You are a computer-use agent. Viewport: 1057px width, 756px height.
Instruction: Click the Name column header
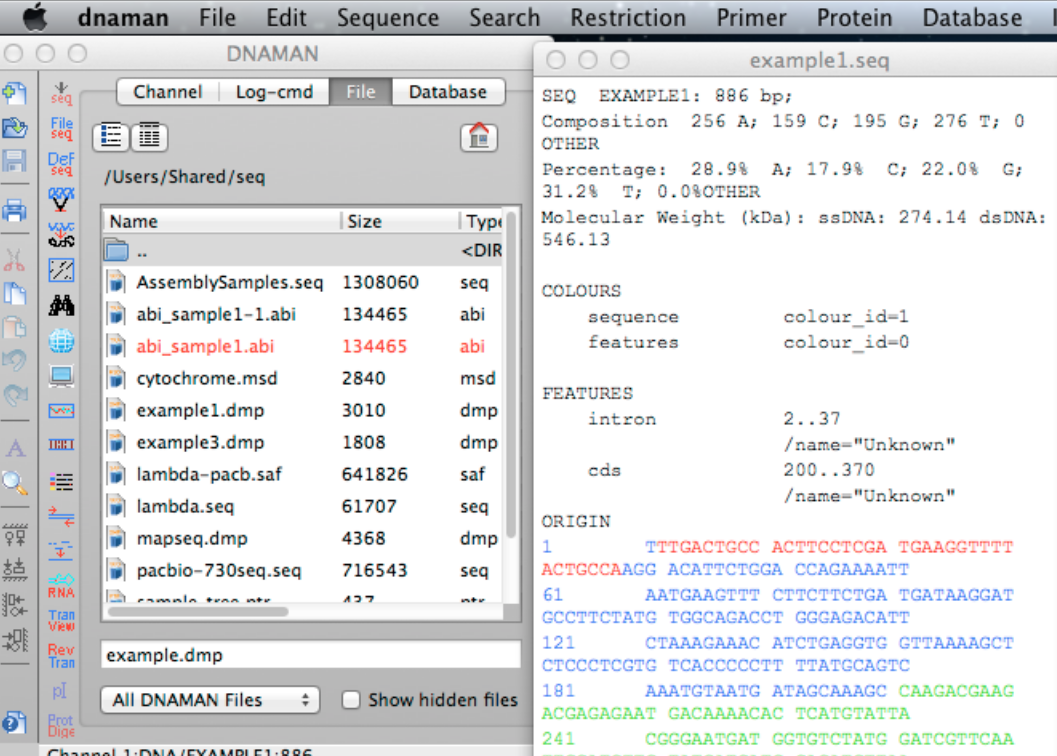point(222,221)
